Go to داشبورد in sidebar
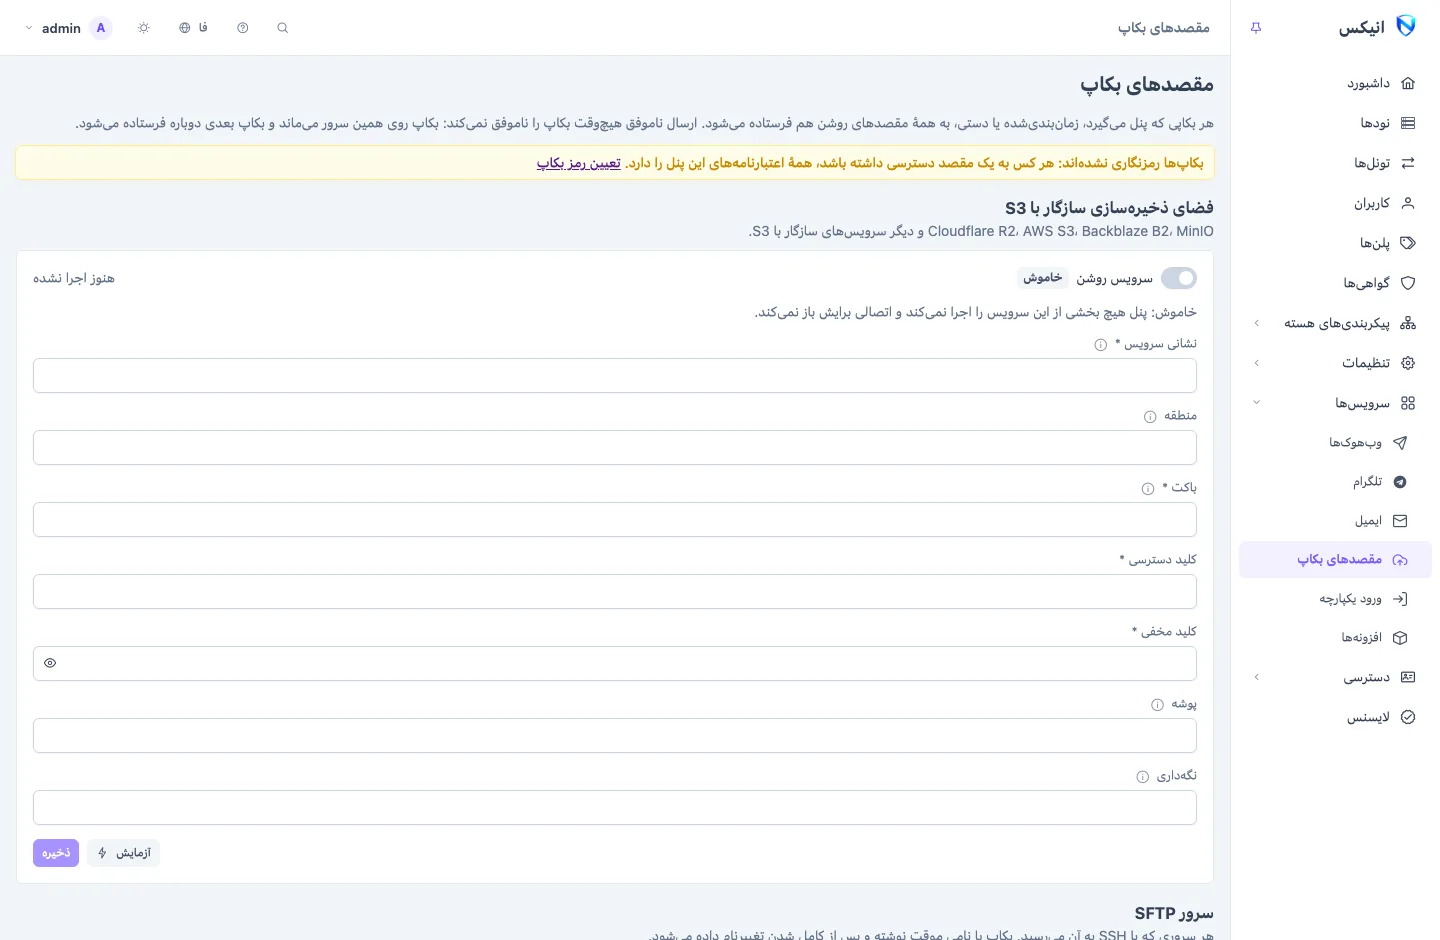Viewport: 1440px width, 940px height. pos(1335,83)
